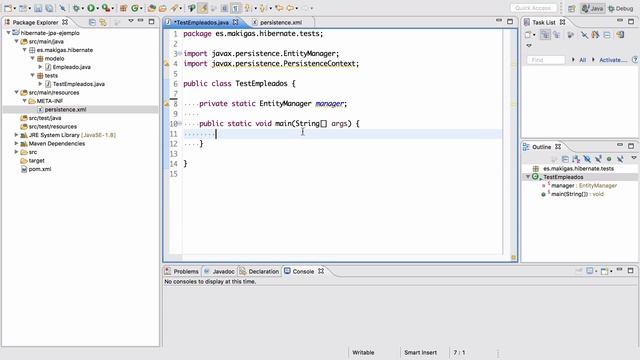Open Outline view menu triangle
640x360 pixels.
click(x=633, y=158)
